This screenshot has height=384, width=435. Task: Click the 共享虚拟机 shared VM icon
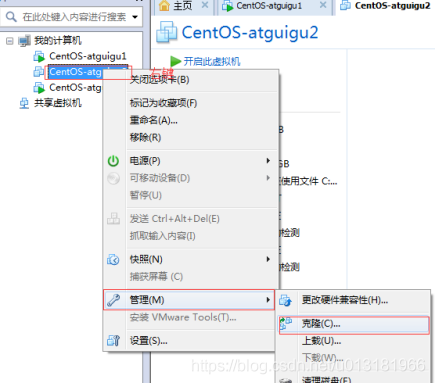pyautogui.click(x=24, y=103)
